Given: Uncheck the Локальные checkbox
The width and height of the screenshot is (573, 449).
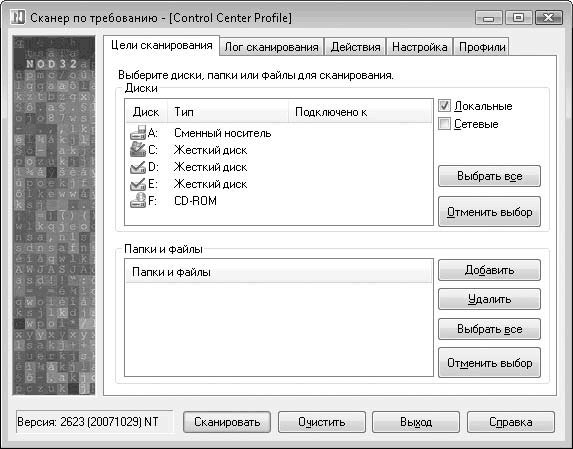Looking at the screenshot, I should (444, 106).
